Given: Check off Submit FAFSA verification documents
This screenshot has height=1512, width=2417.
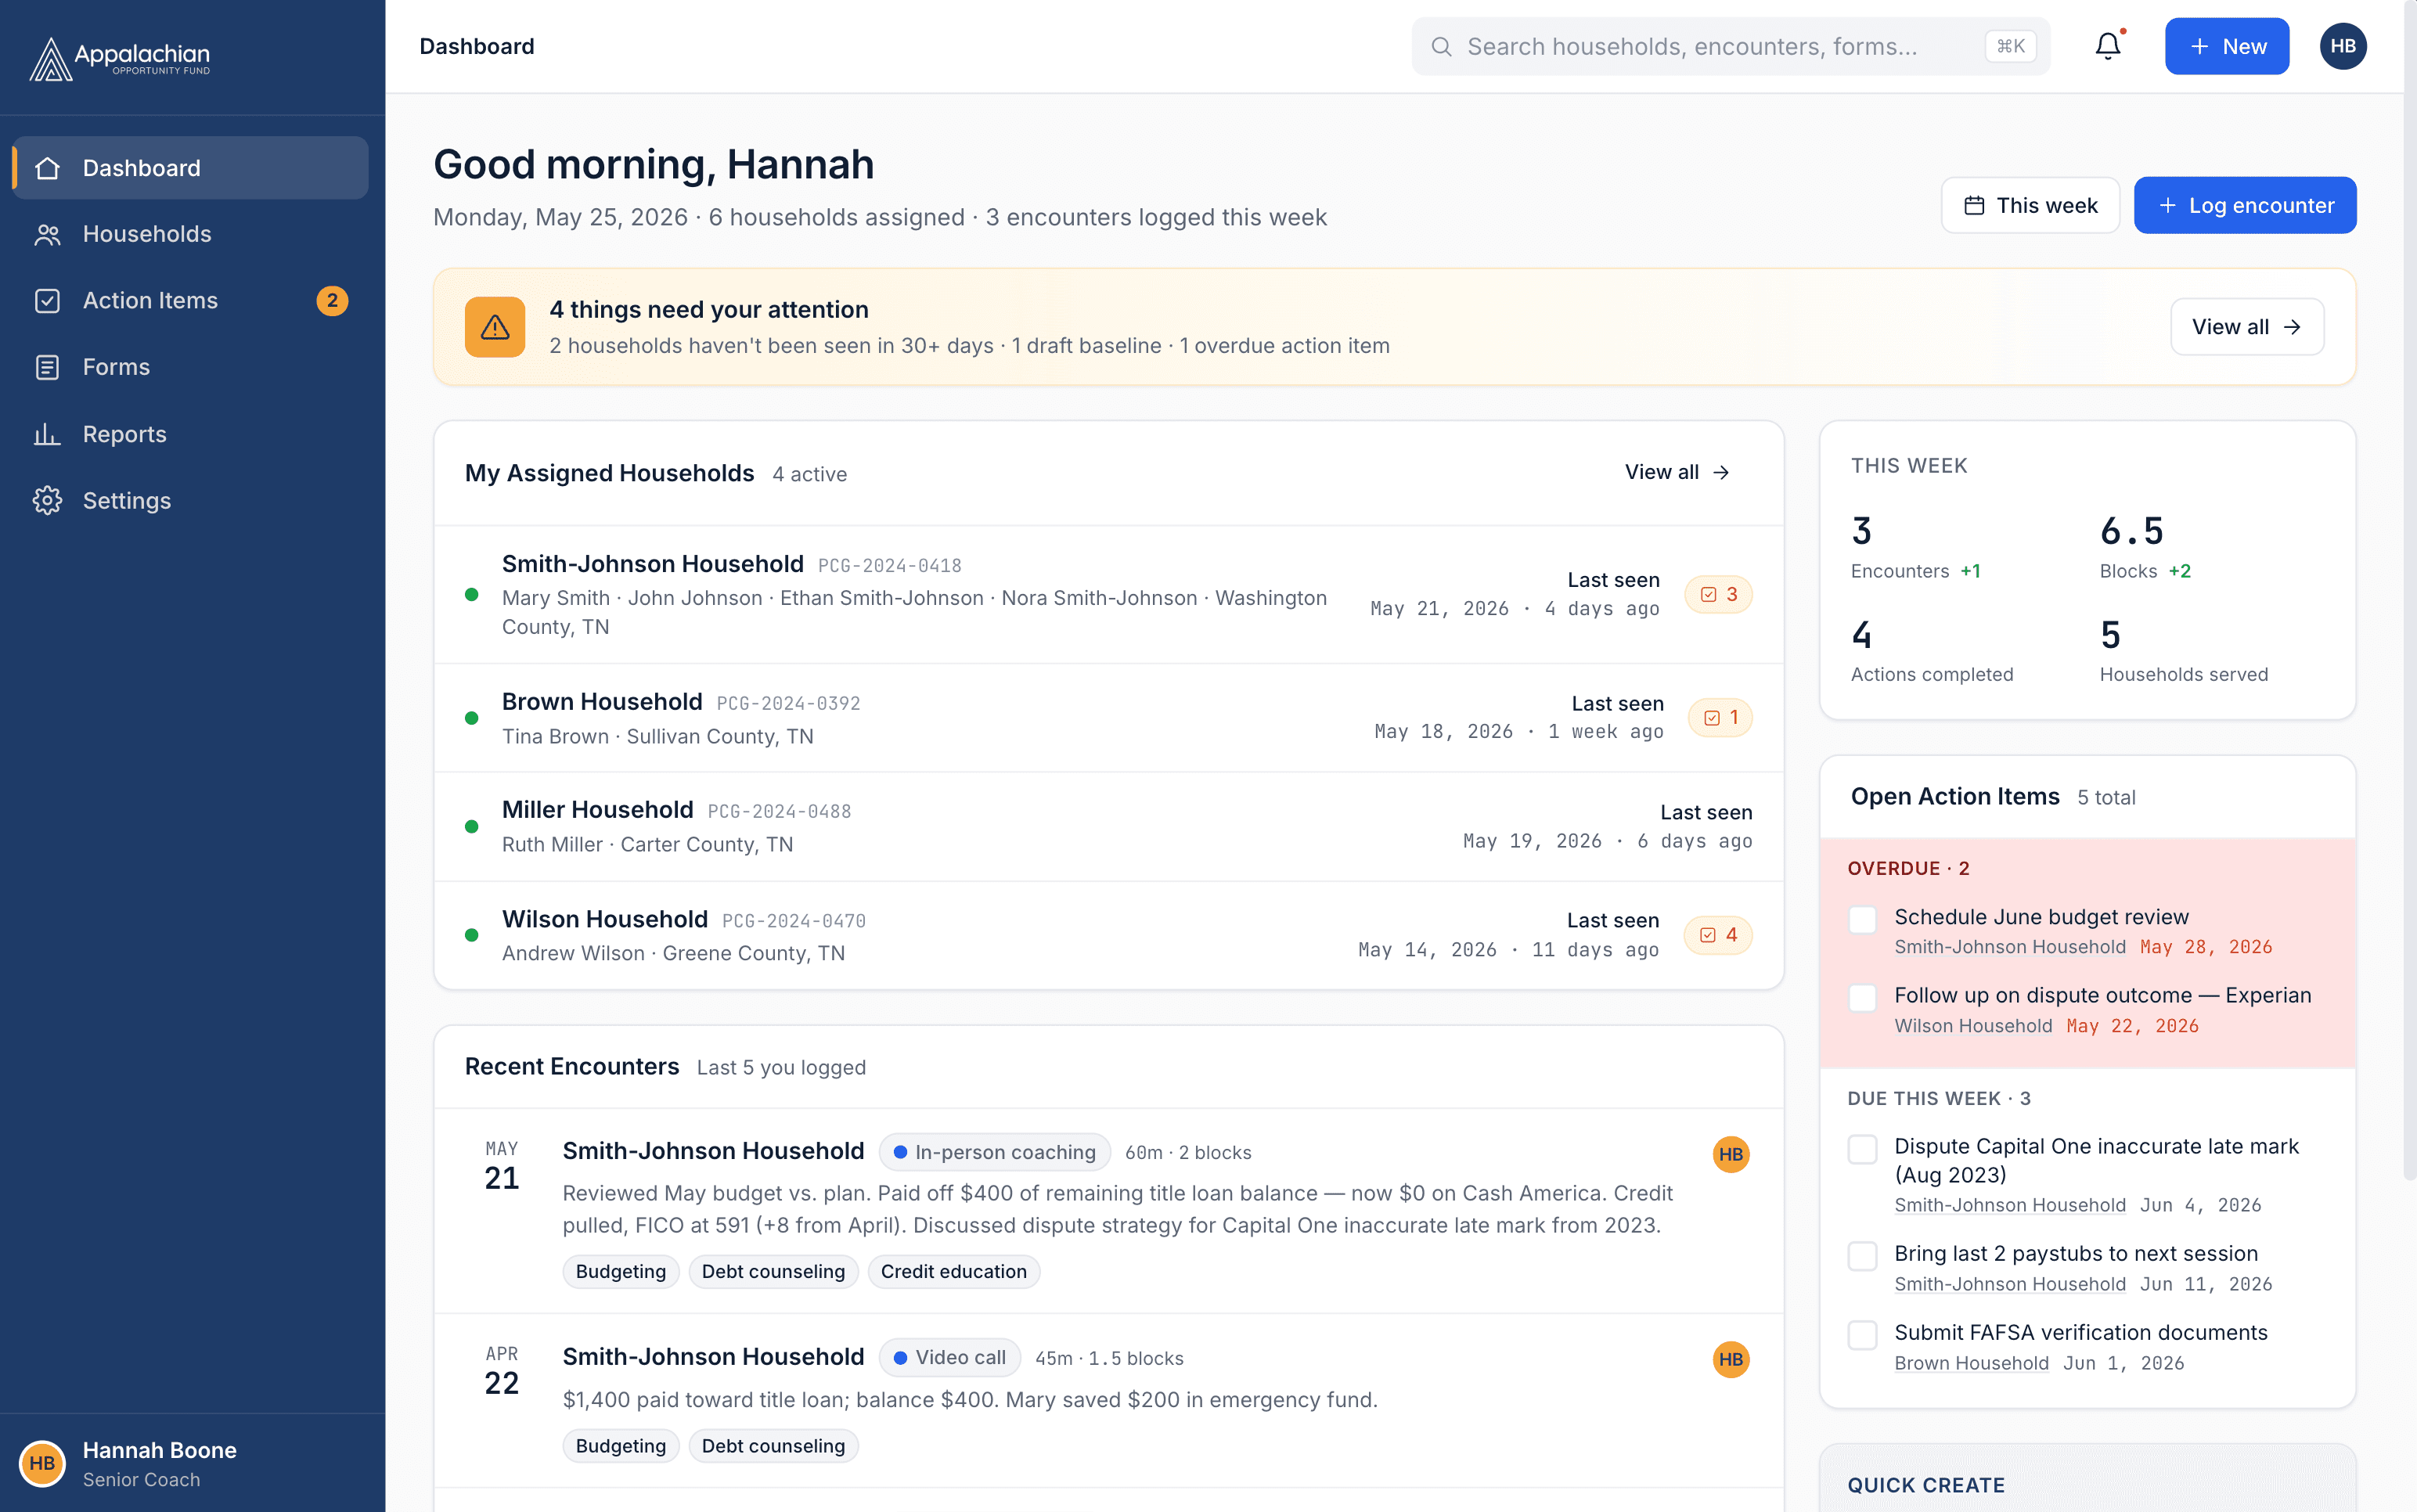Looking at the screenshot, I should click(x=1862, y=1335).
